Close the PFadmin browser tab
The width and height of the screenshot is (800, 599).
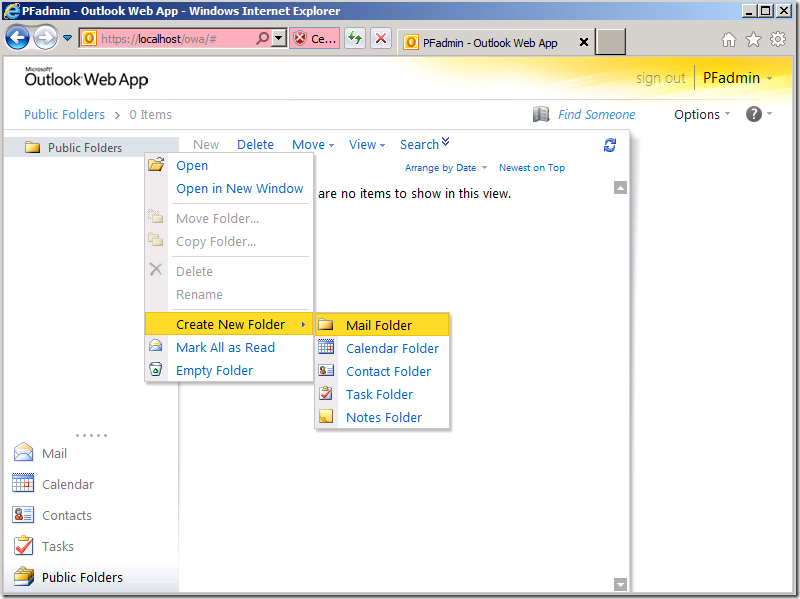[x=584, y=42]
